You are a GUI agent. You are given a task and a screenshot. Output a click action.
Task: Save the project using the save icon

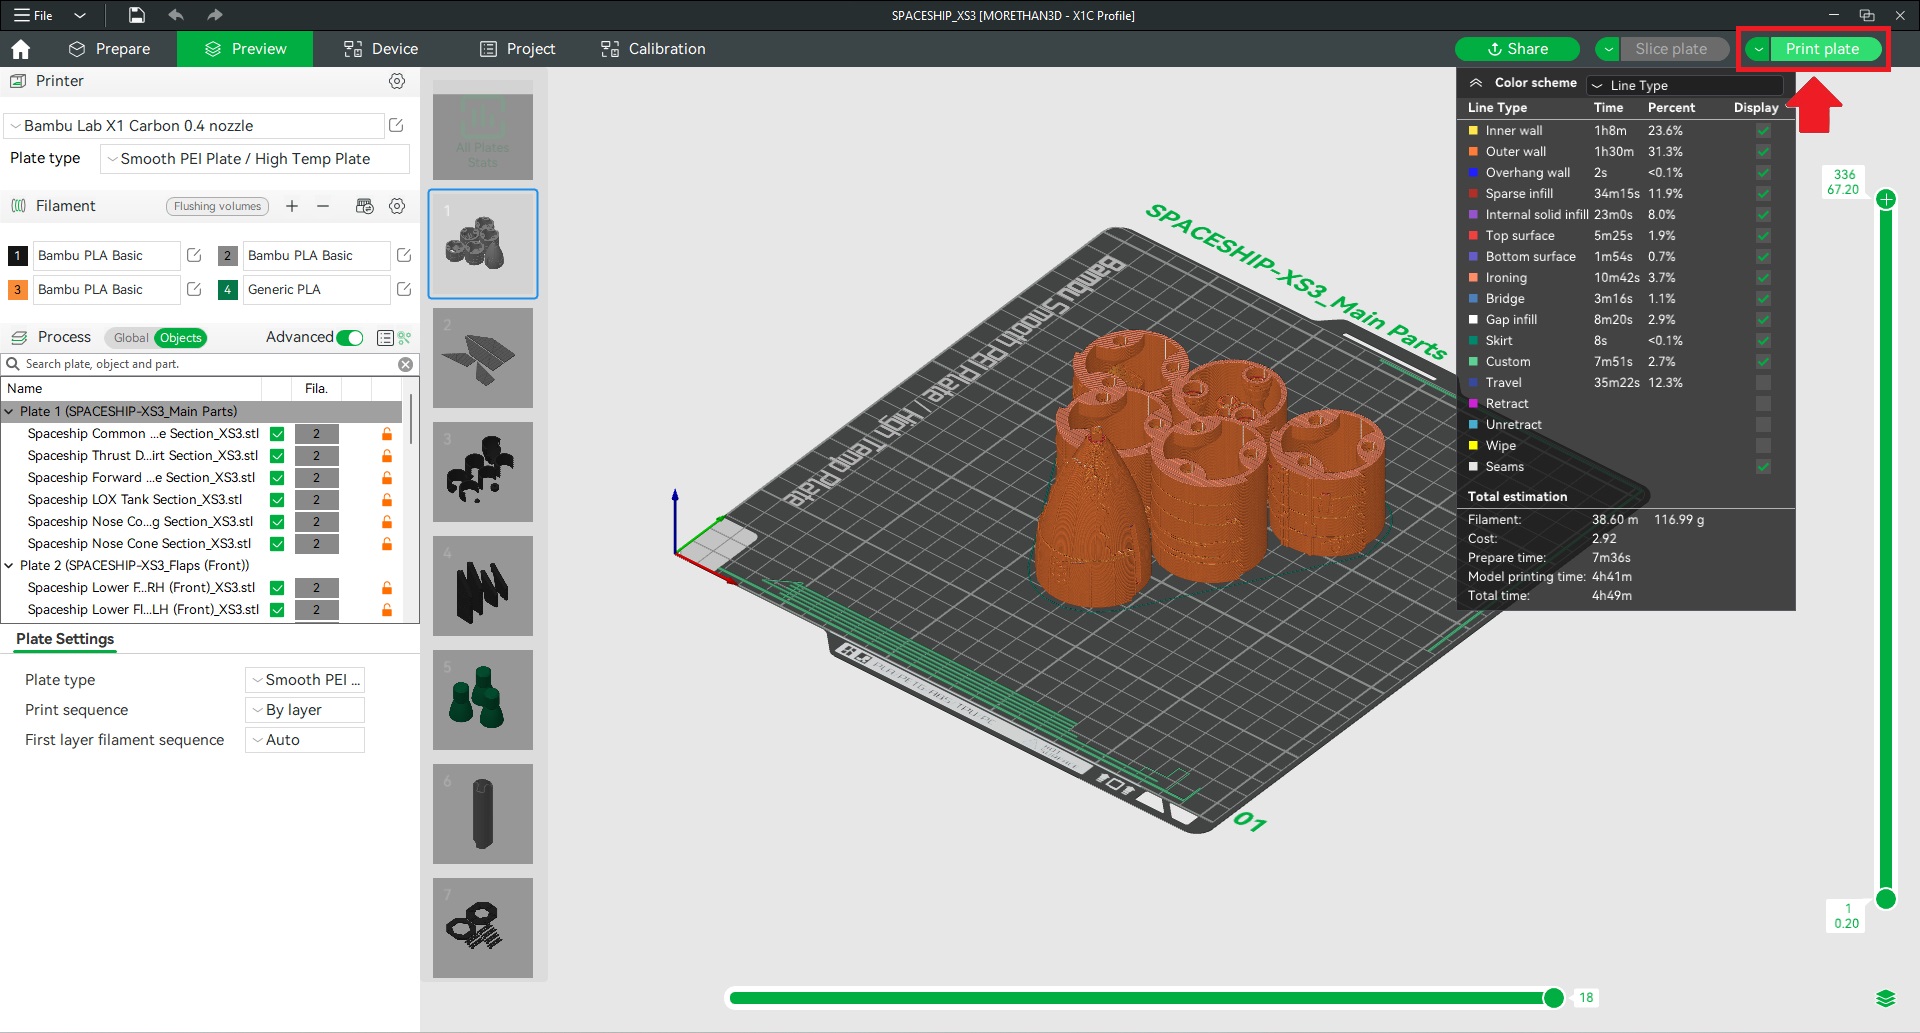[x=136, y=15]
